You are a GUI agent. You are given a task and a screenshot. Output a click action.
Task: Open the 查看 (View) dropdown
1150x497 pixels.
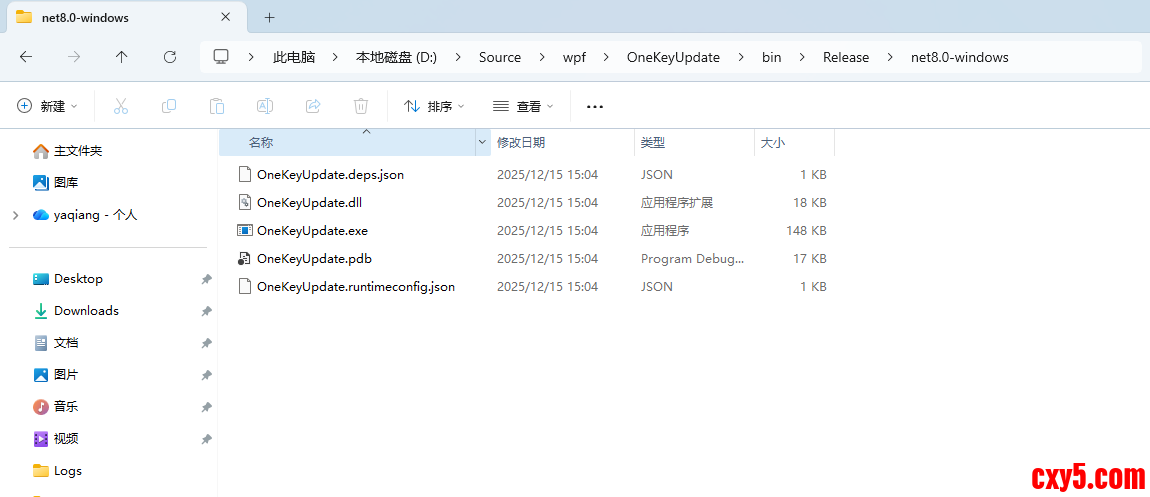pos(523,106)
